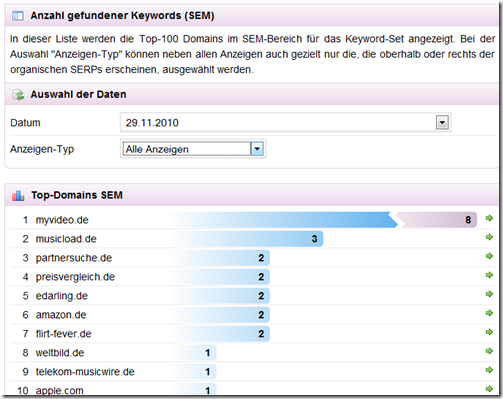503x399 pixels.
Task: Open the edarling.de domain entry
Action: pyautogui.click(x=62, y=296)
